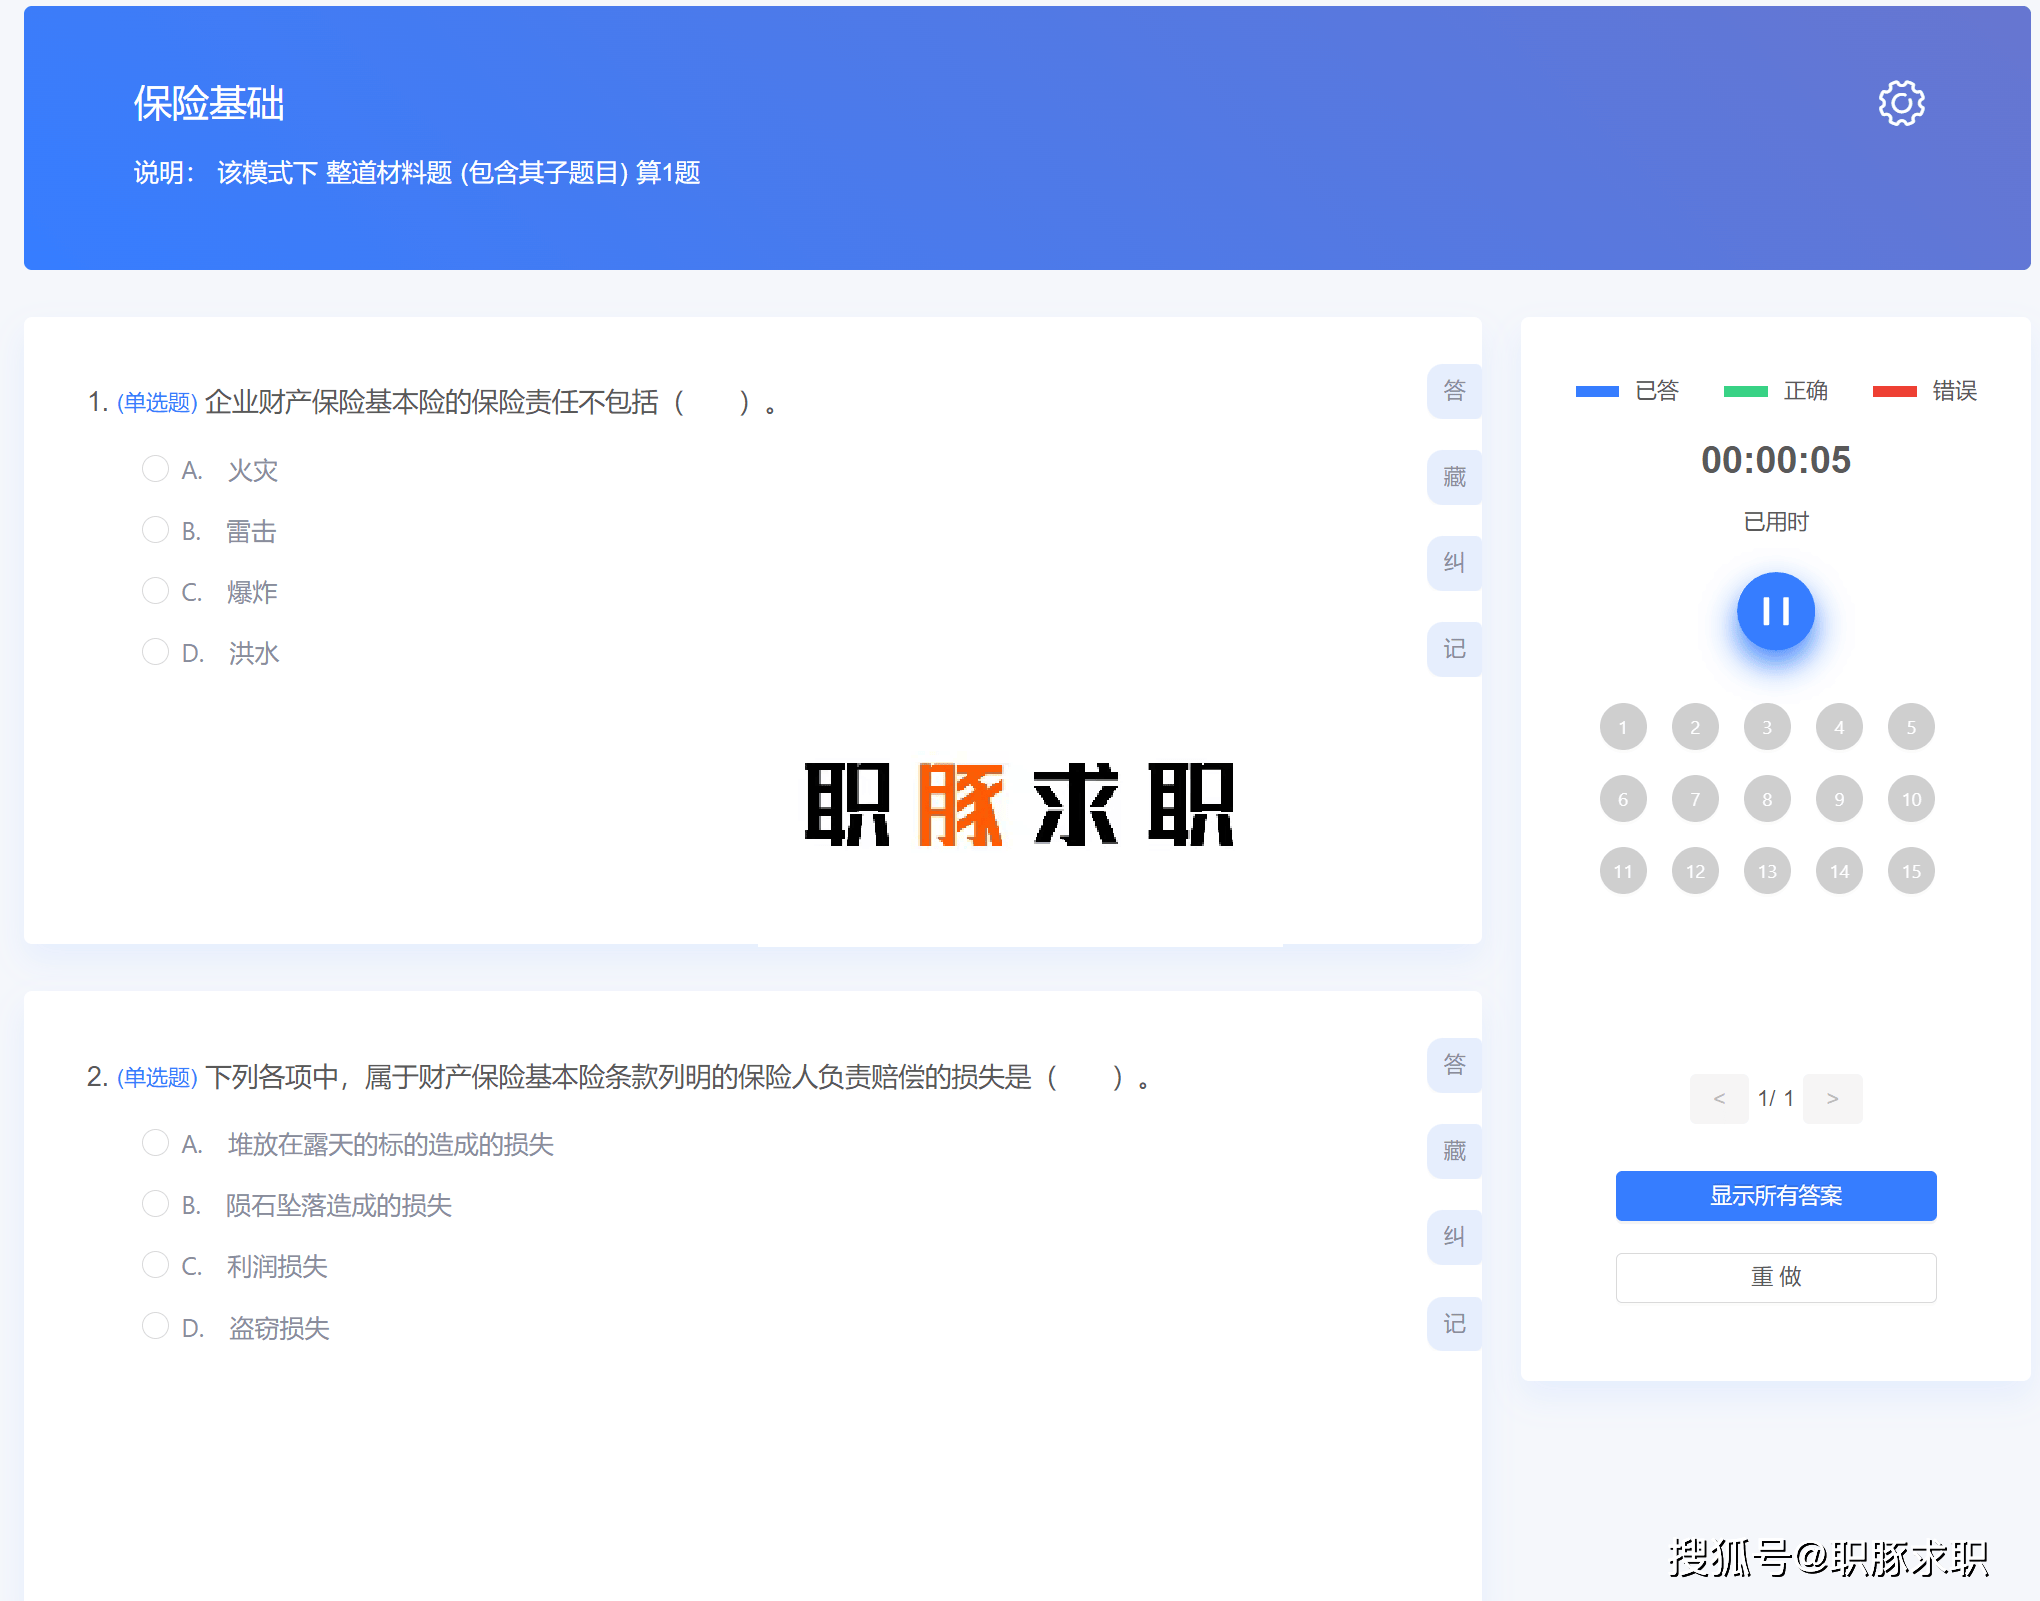Select option A 火灾 in question 1
The height and width of the screenshot is (1601, 2040).
[155, 469]
